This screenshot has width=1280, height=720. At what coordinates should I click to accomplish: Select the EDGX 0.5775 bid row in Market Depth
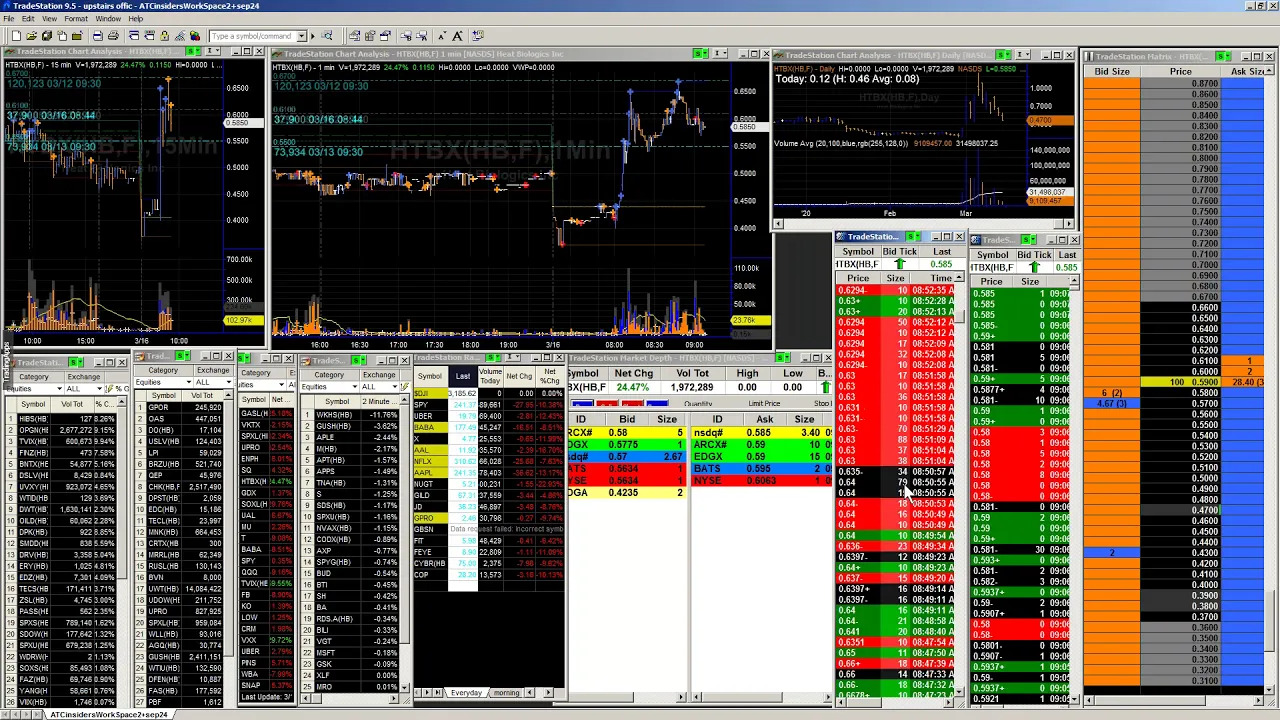pyautogui.click(x=626, y=445)
